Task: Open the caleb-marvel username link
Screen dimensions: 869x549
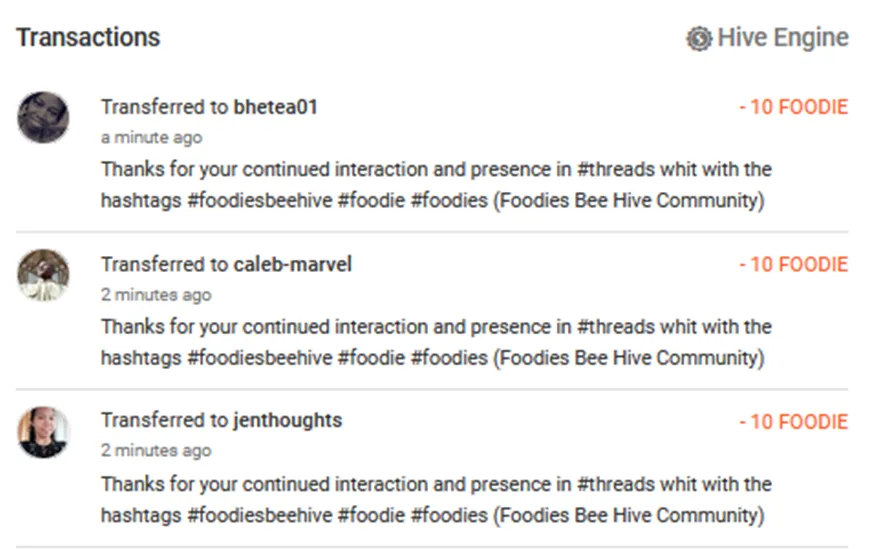Action: pyautogui.click(x=292, y=264)
